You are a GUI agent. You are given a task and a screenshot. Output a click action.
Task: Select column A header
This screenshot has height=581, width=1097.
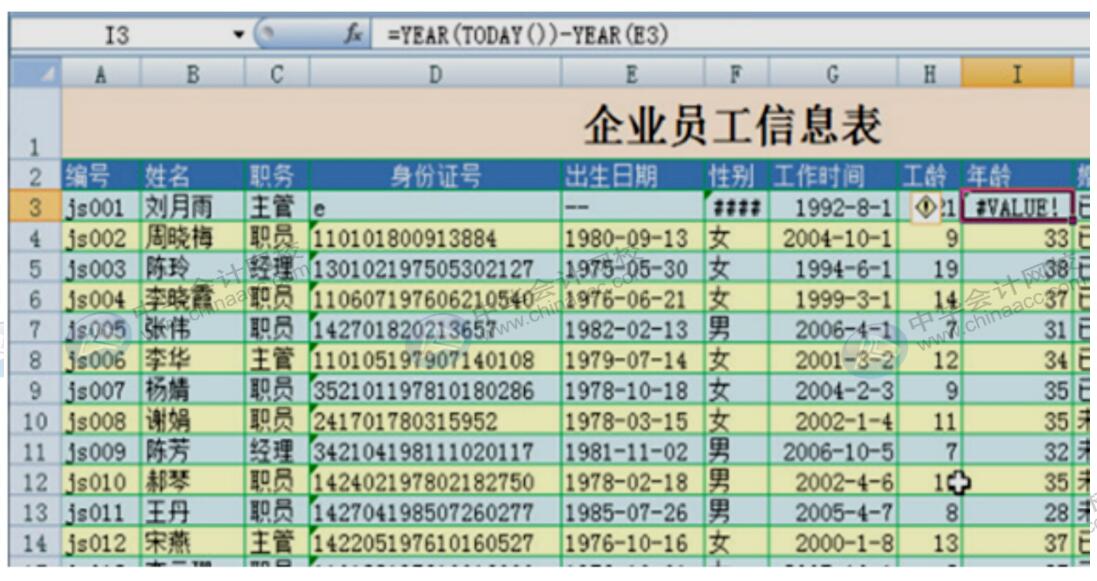click(101, 73)
